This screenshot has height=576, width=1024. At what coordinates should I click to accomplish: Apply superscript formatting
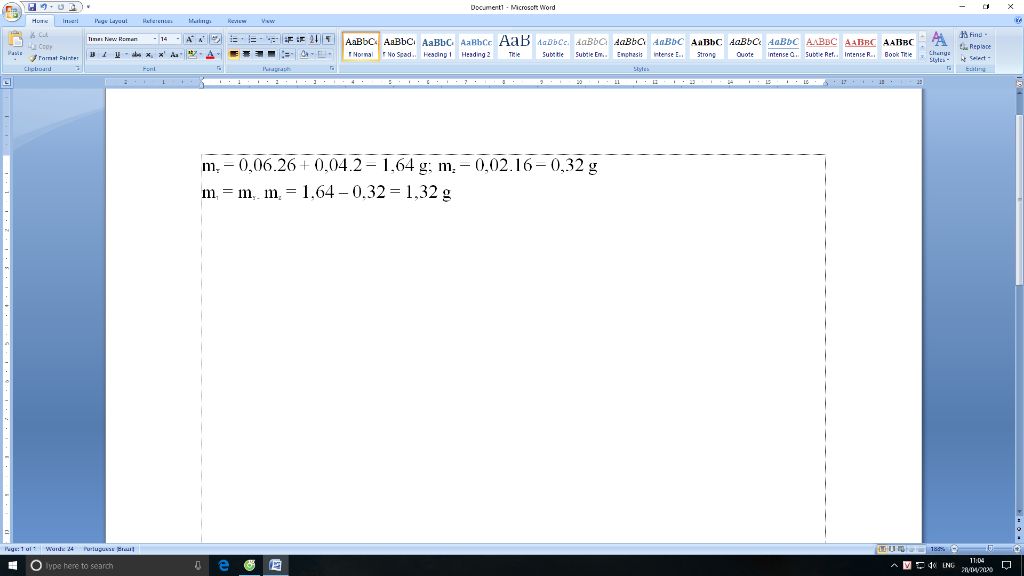(161, 55)
